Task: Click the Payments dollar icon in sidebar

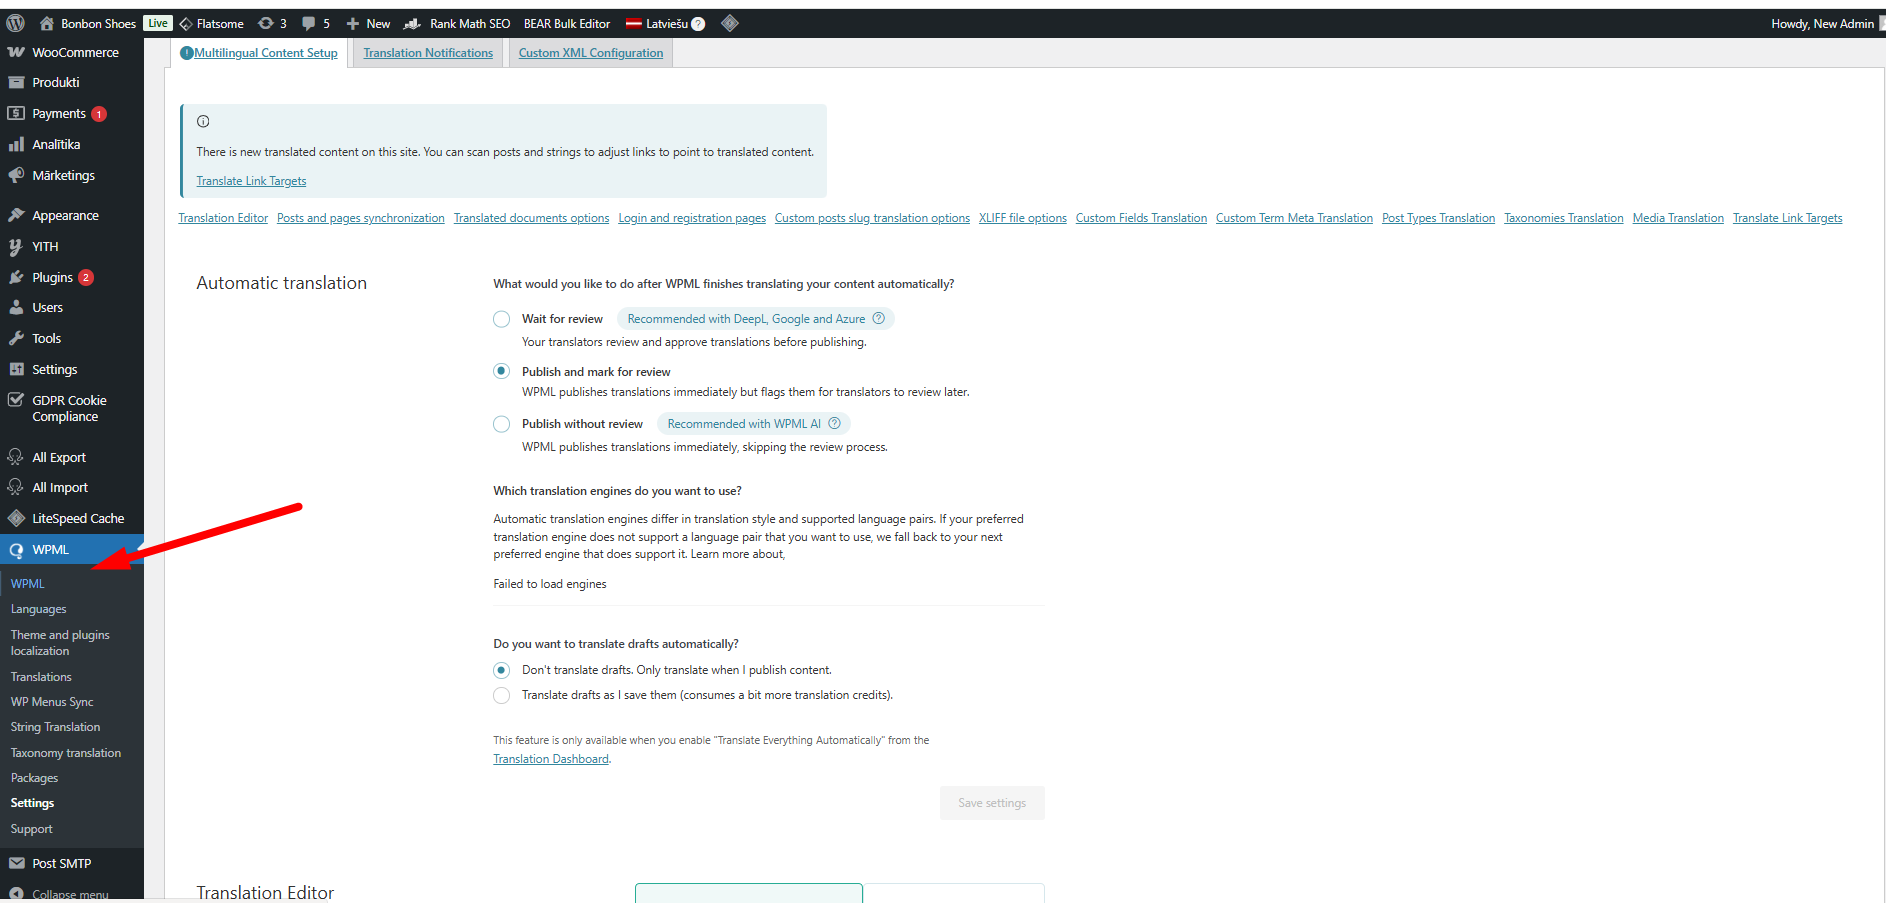Action: [16, 113]
